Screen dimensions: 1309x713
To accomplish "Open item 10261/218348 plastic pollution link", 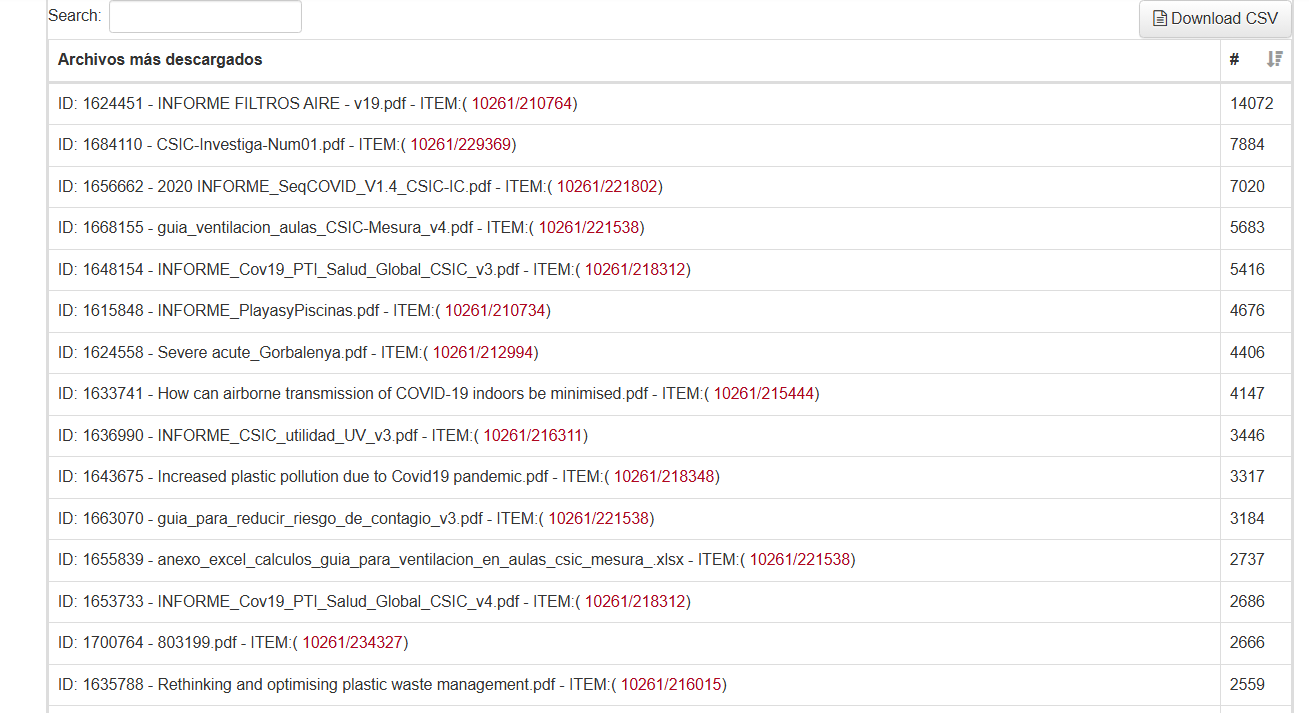I will tap(663, 477).
